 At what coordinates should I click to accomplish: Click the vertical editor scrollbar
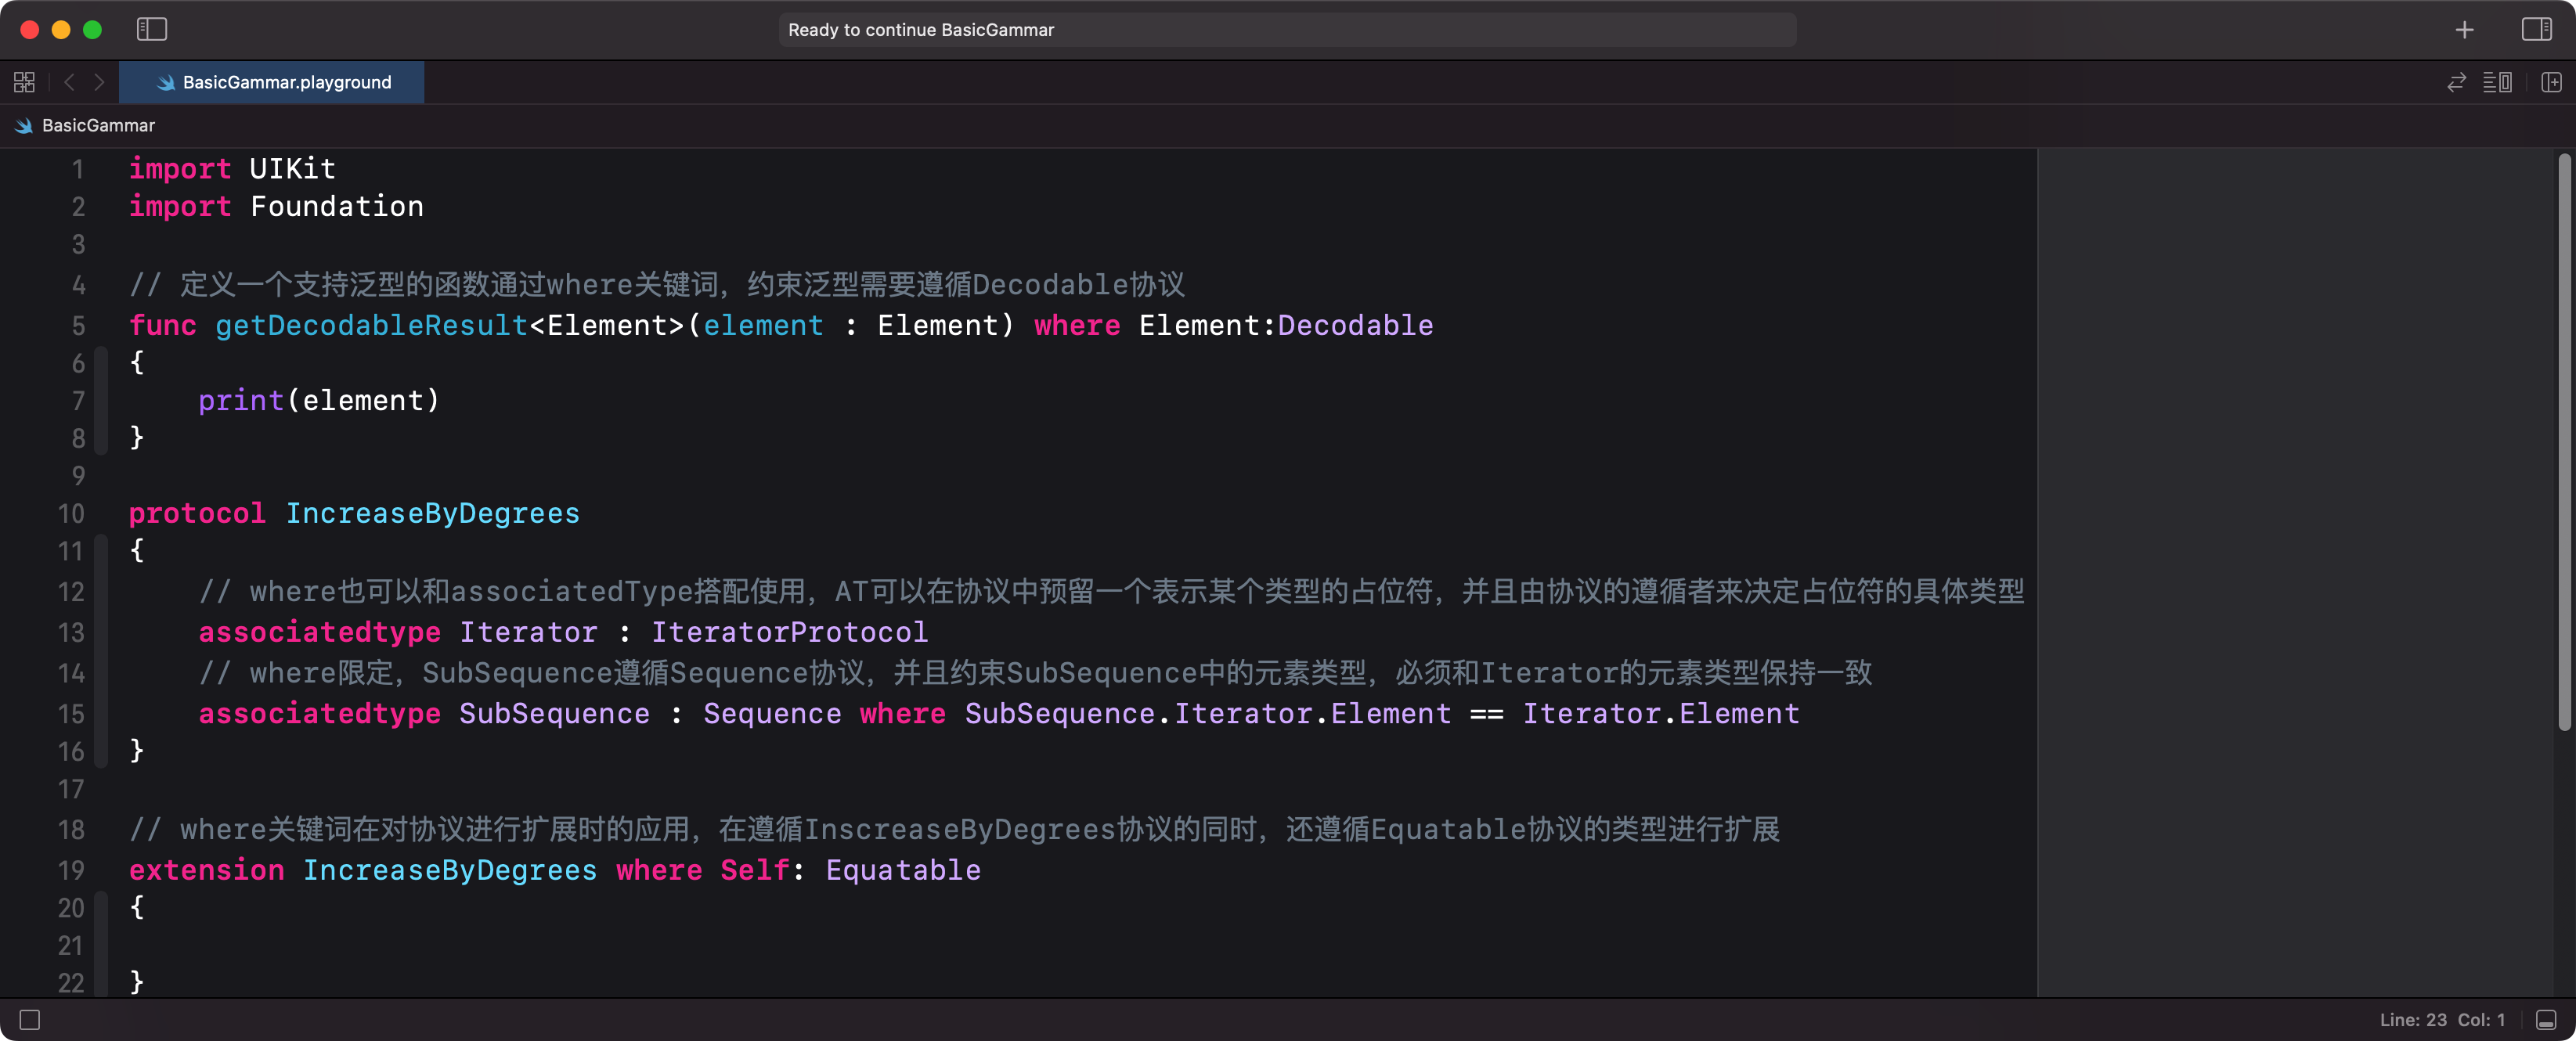tap(2564, 442)
